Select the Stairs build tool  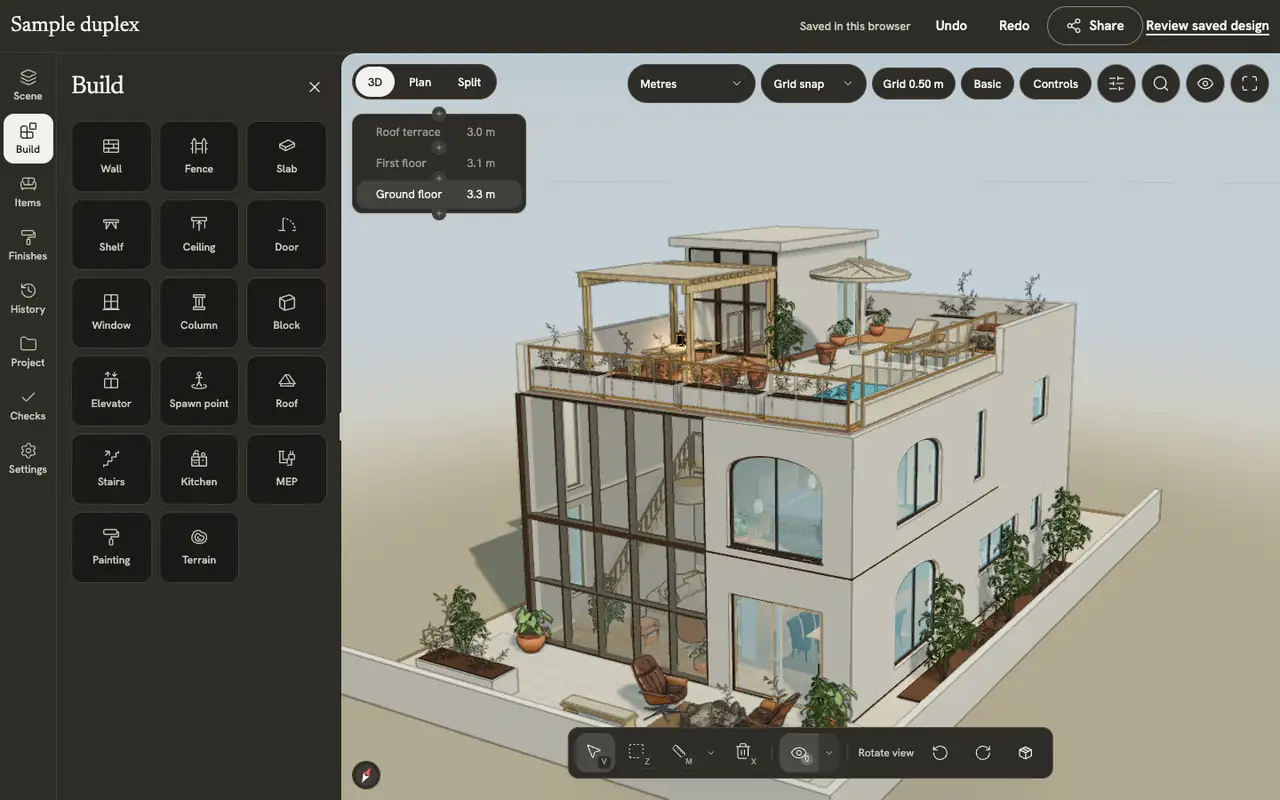(111, 469)
